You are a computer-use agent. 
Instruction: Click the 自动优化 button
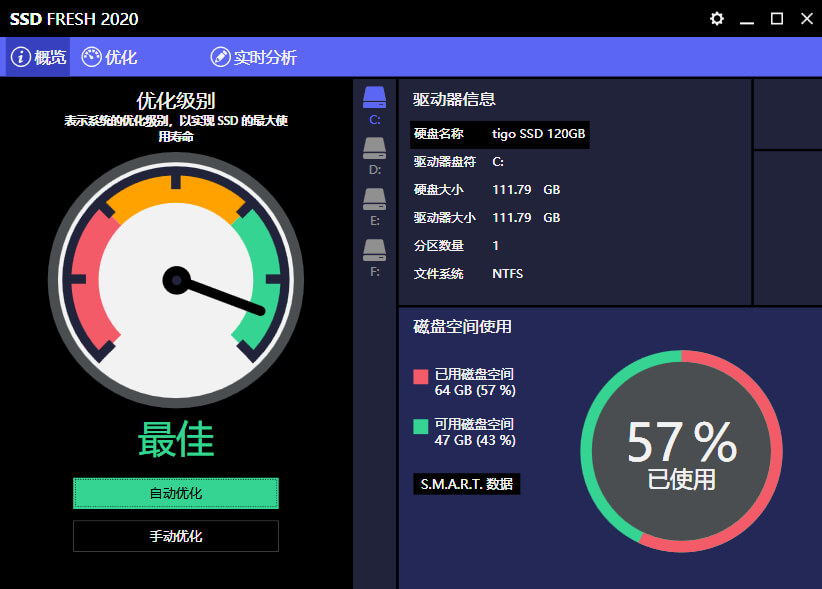[175, 494]
